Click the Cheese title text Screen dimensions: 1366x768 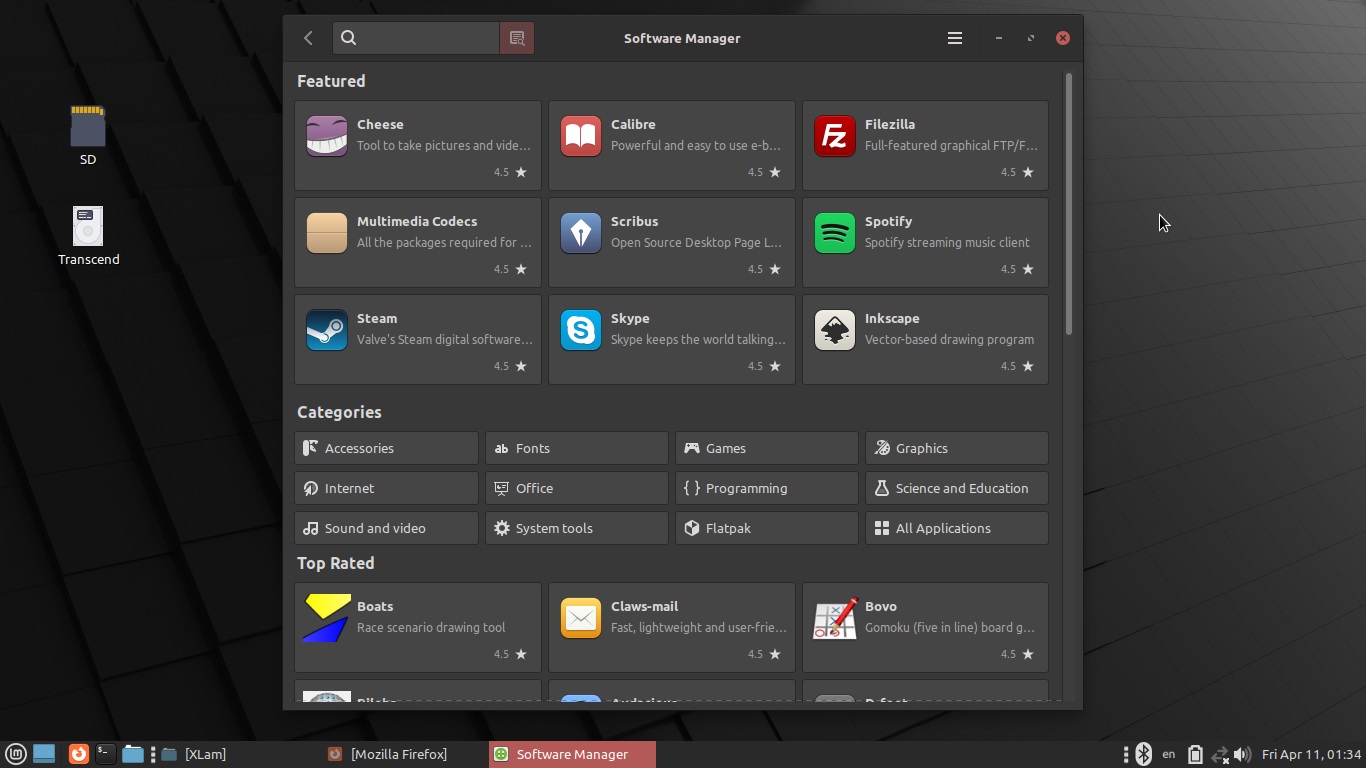click(380, 124)
